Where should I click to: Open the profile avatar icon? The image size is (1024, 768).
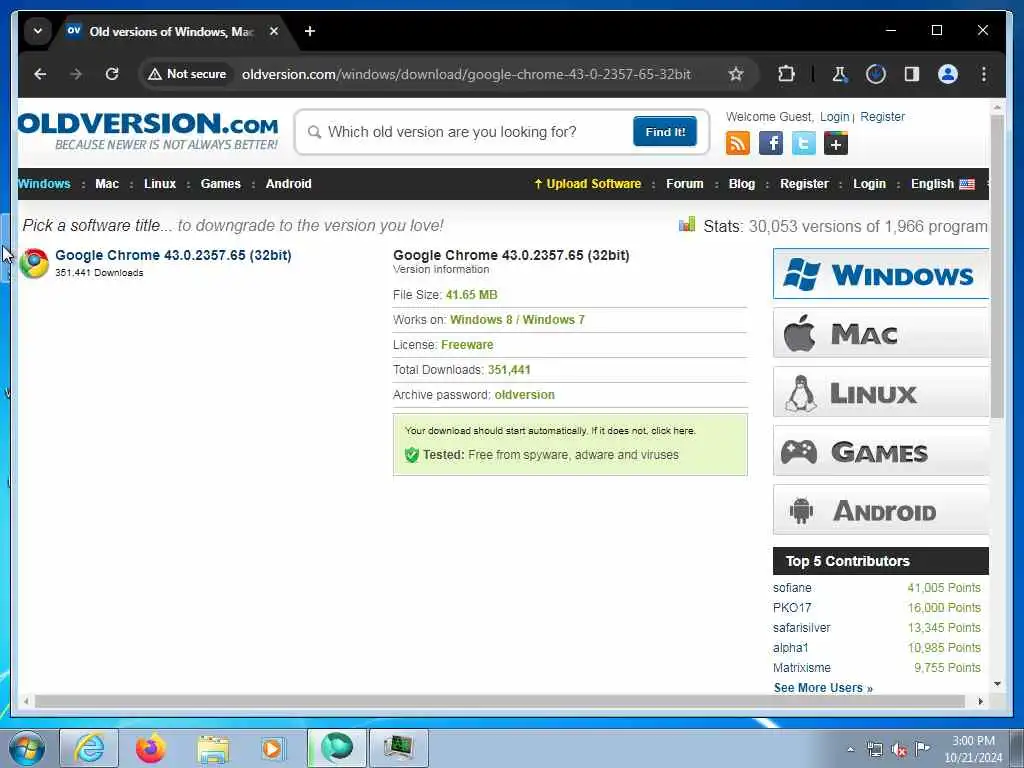(x=948, y=74)
